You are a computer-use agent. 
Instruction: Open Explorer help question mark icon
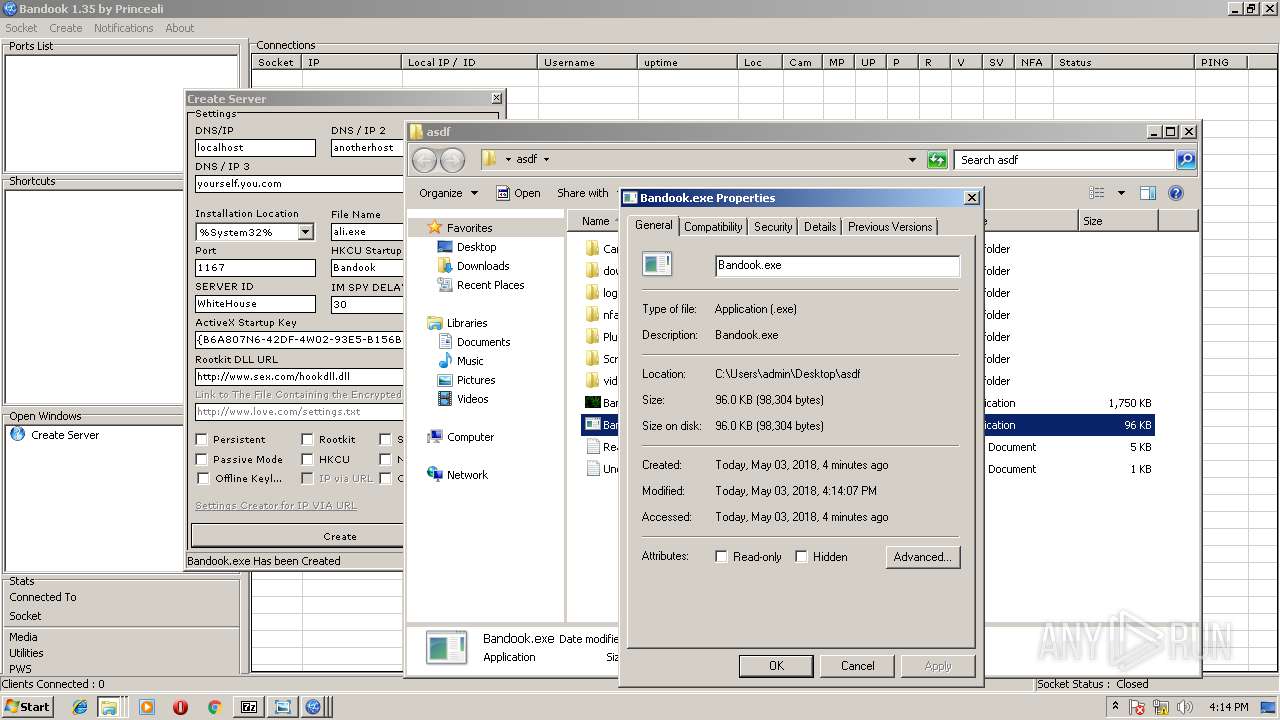pyautogui.click(x=1176, y=193)
